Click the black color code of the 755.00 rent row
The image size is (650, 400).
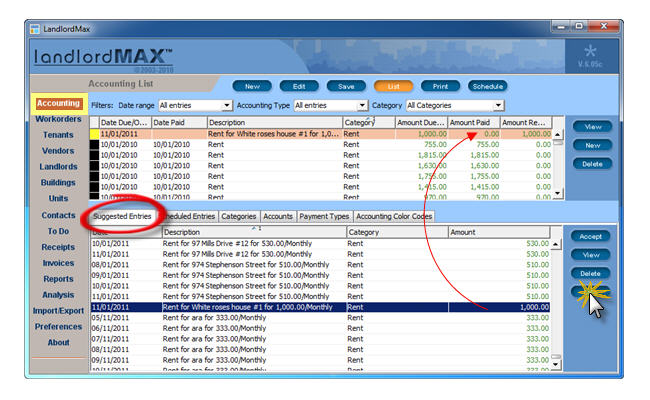point(95,145)
